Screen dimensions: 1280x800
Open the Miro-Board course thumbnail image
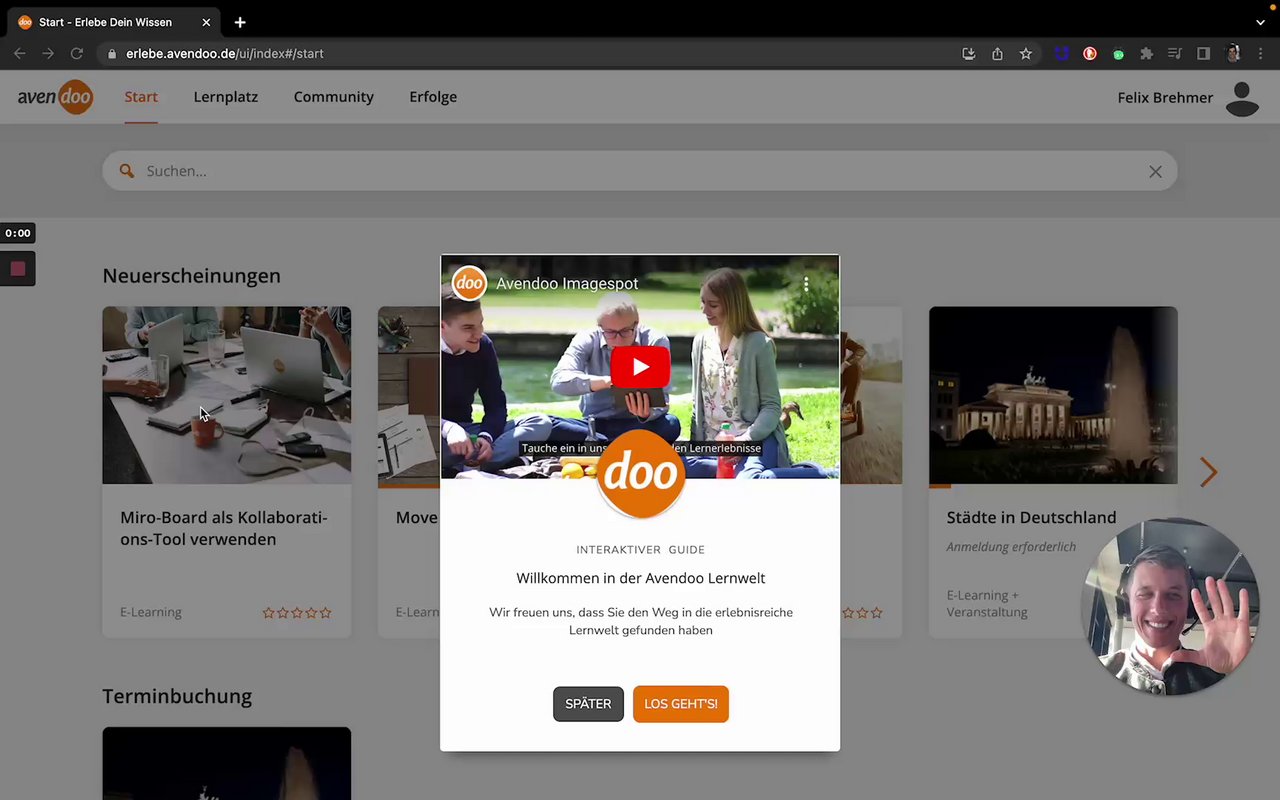[x=227, y=395]
